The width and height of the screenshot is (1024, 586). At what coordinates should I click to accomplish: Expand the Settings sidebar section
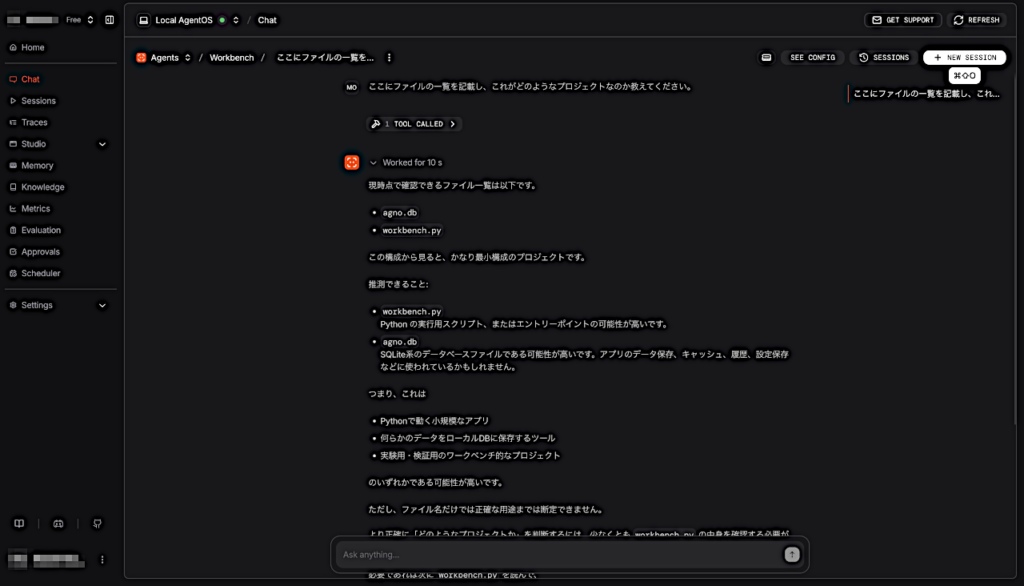[103, 306]
